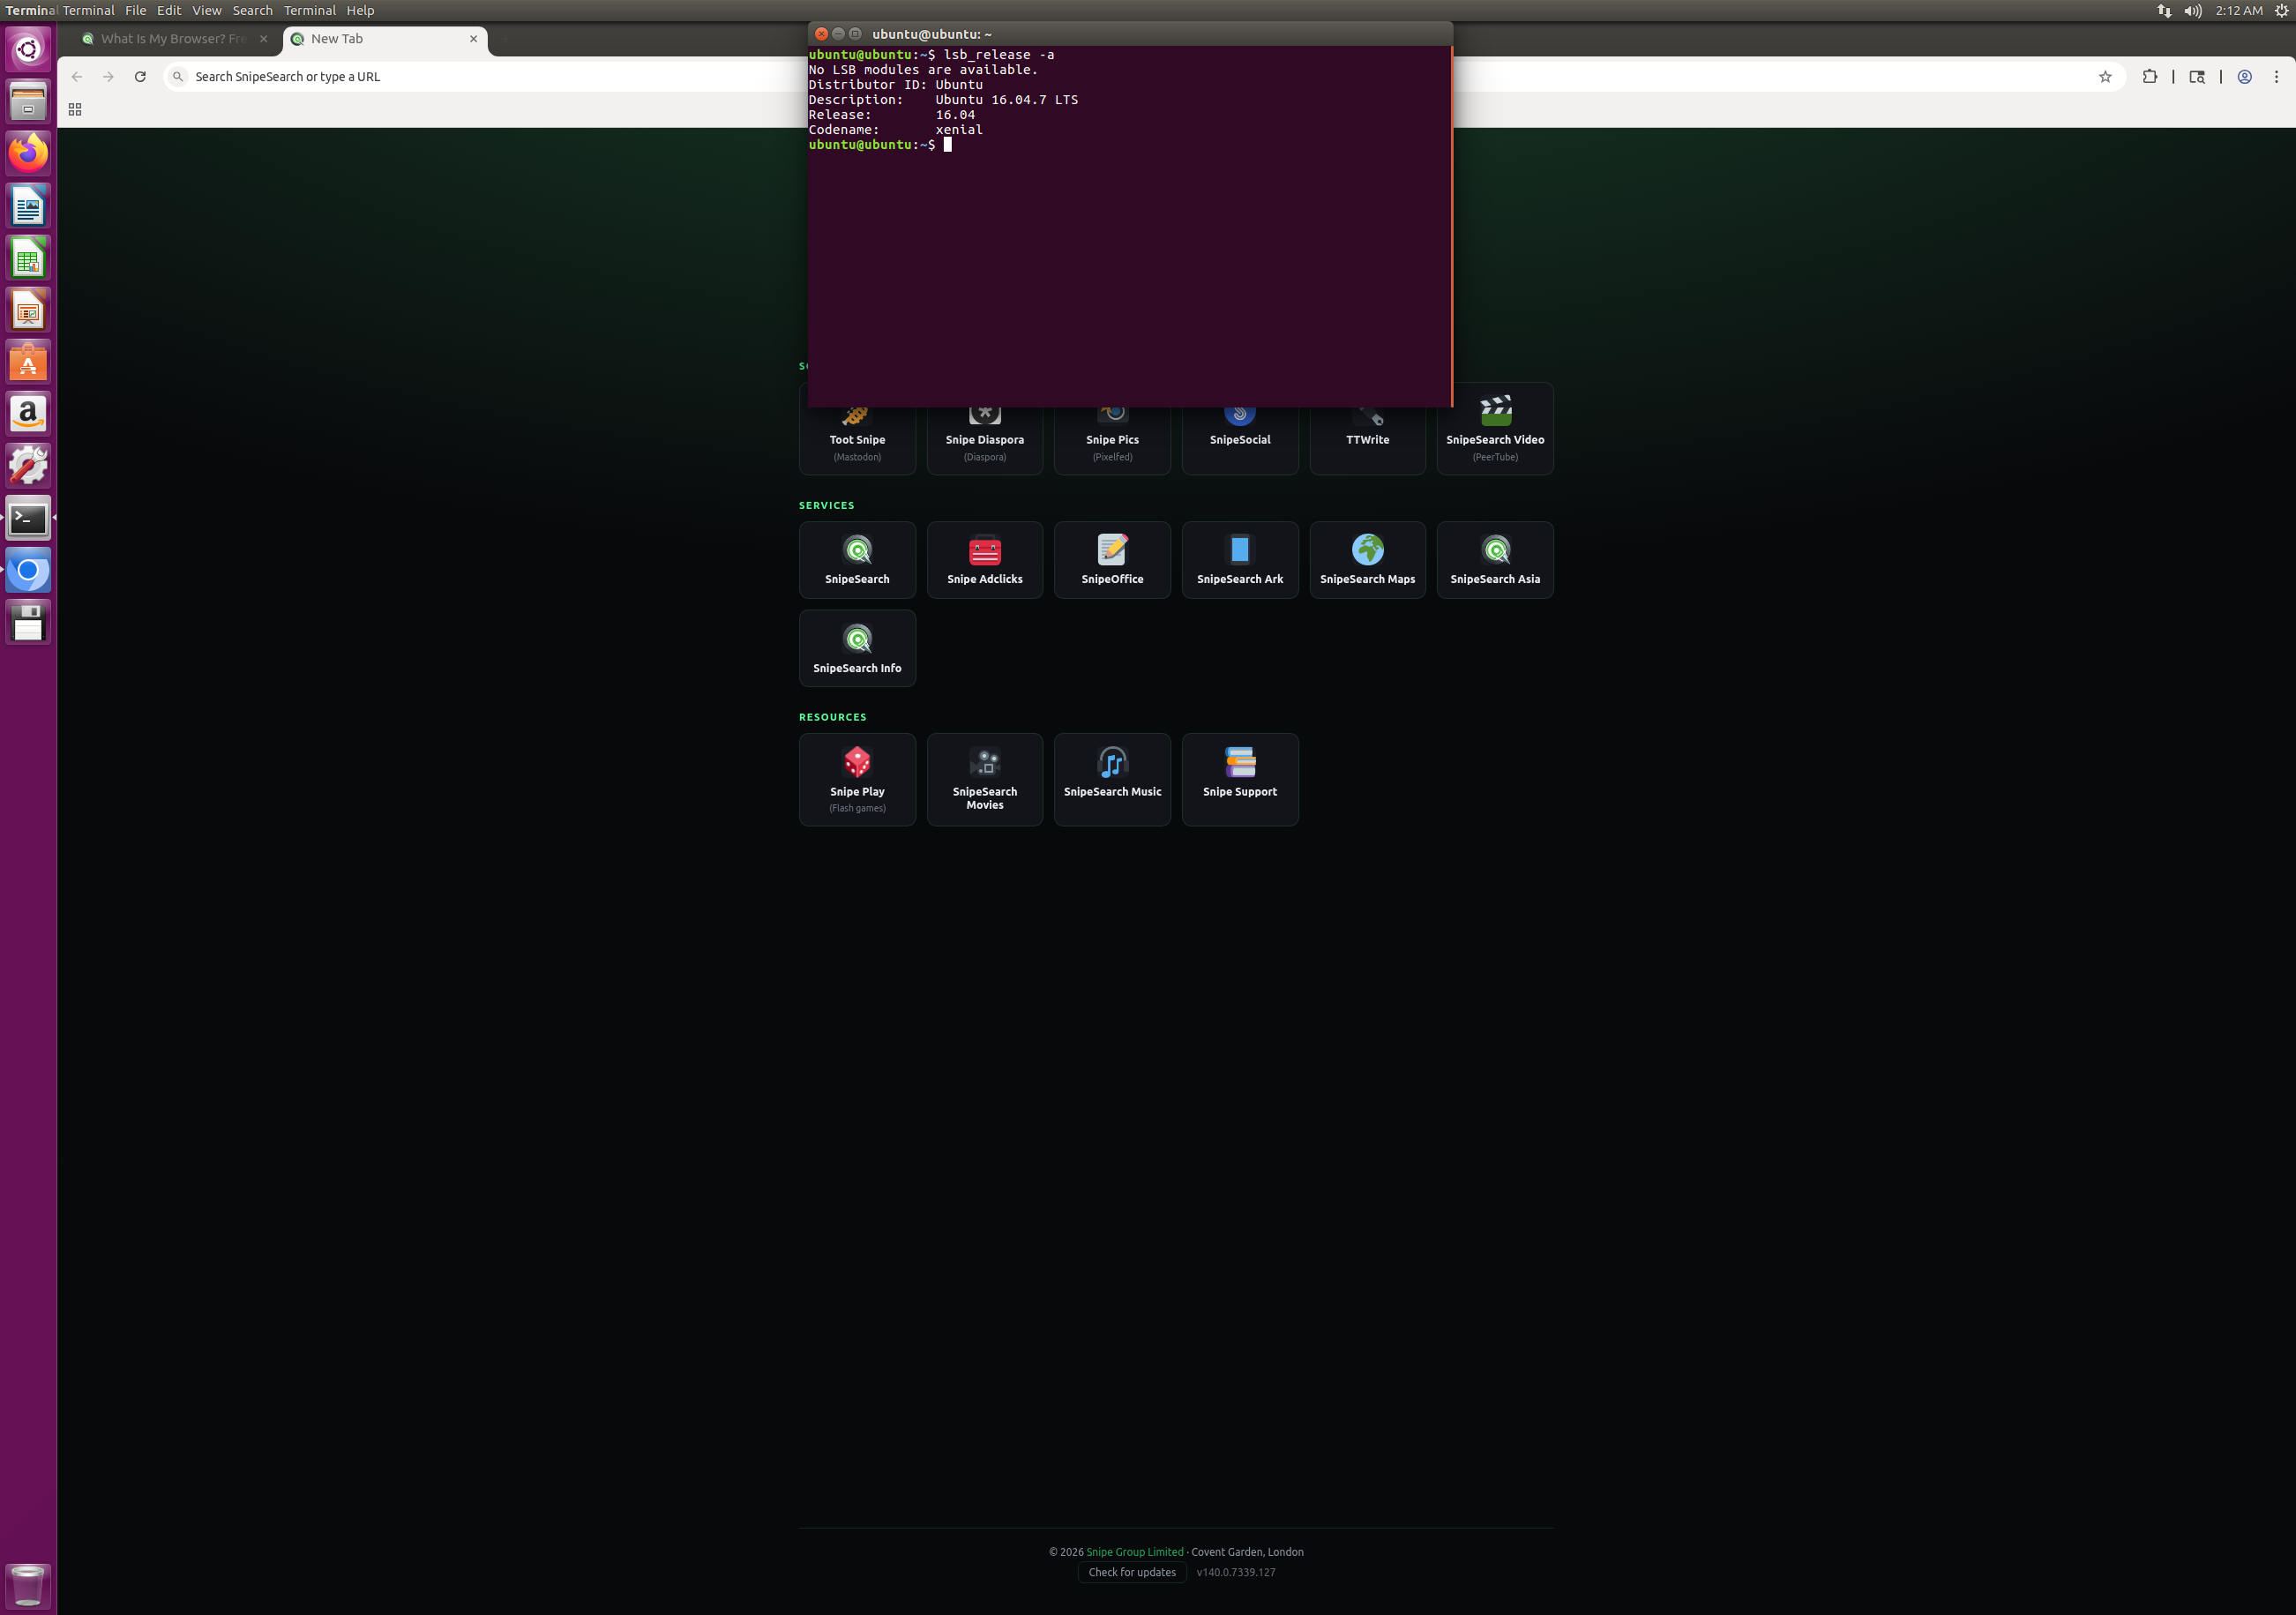Viewport: 2296px width, 1615px height.
Task: Open LibreOffice Writer from the dock
Action: coord(28,206)
